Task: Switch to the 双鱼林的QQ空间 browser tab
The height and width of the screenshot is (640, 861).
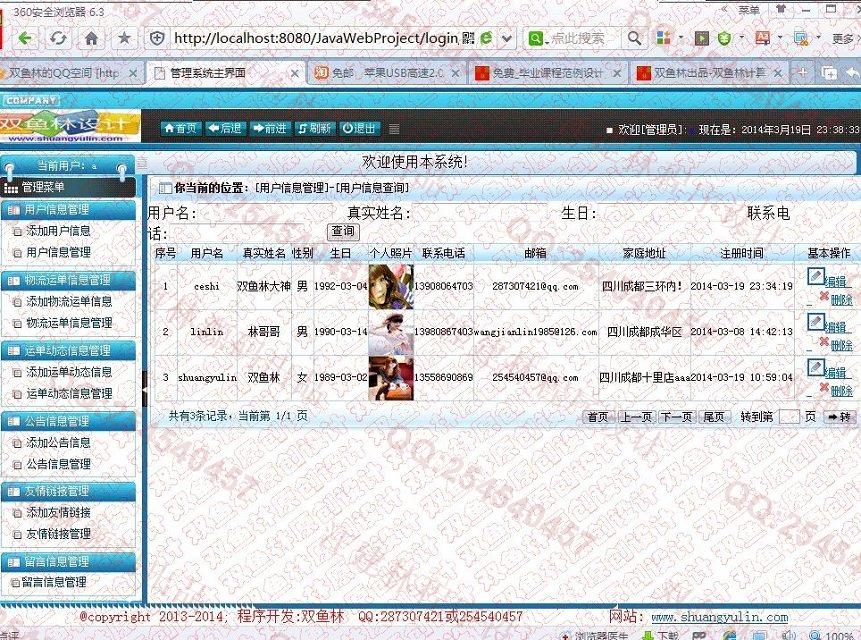Action: (x=70, y=73)
